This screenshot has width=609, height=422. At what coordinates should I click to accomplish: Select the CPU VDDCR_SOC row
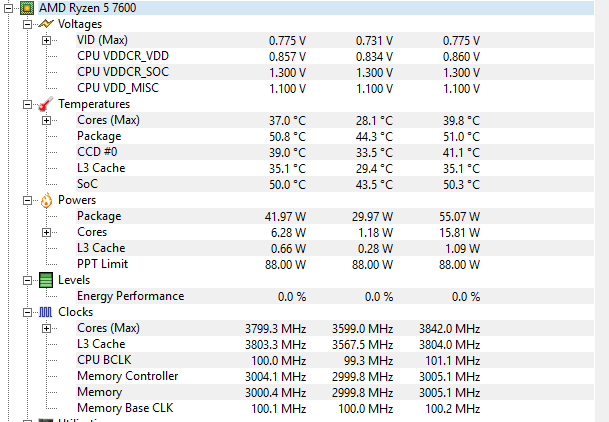click(335, 72)
